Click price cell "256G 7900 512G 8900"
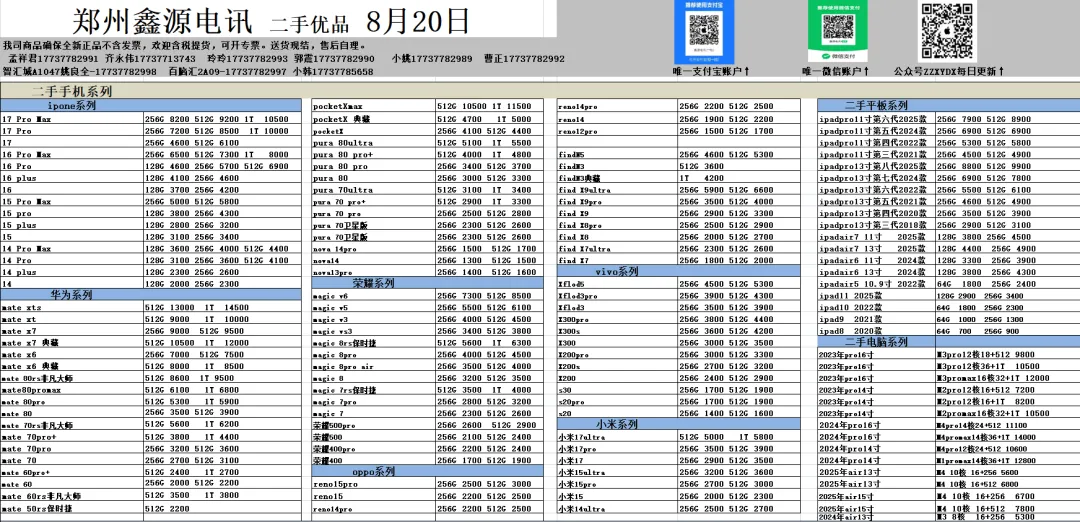1080x522 pixels. point(1008,118)
